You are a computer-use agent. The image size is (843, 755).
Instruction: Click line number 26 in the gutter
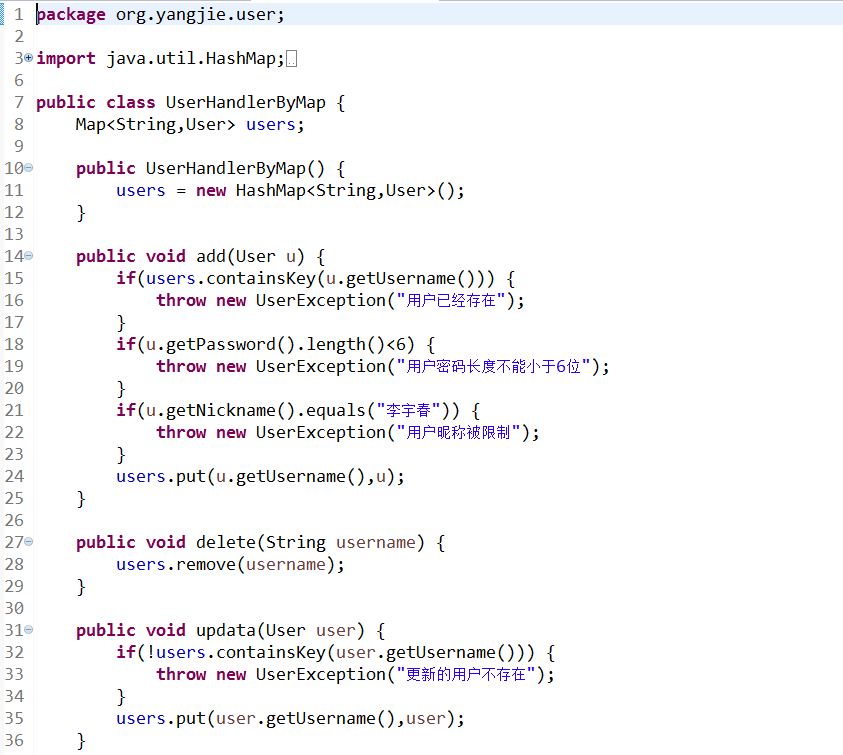pos(14,521)
